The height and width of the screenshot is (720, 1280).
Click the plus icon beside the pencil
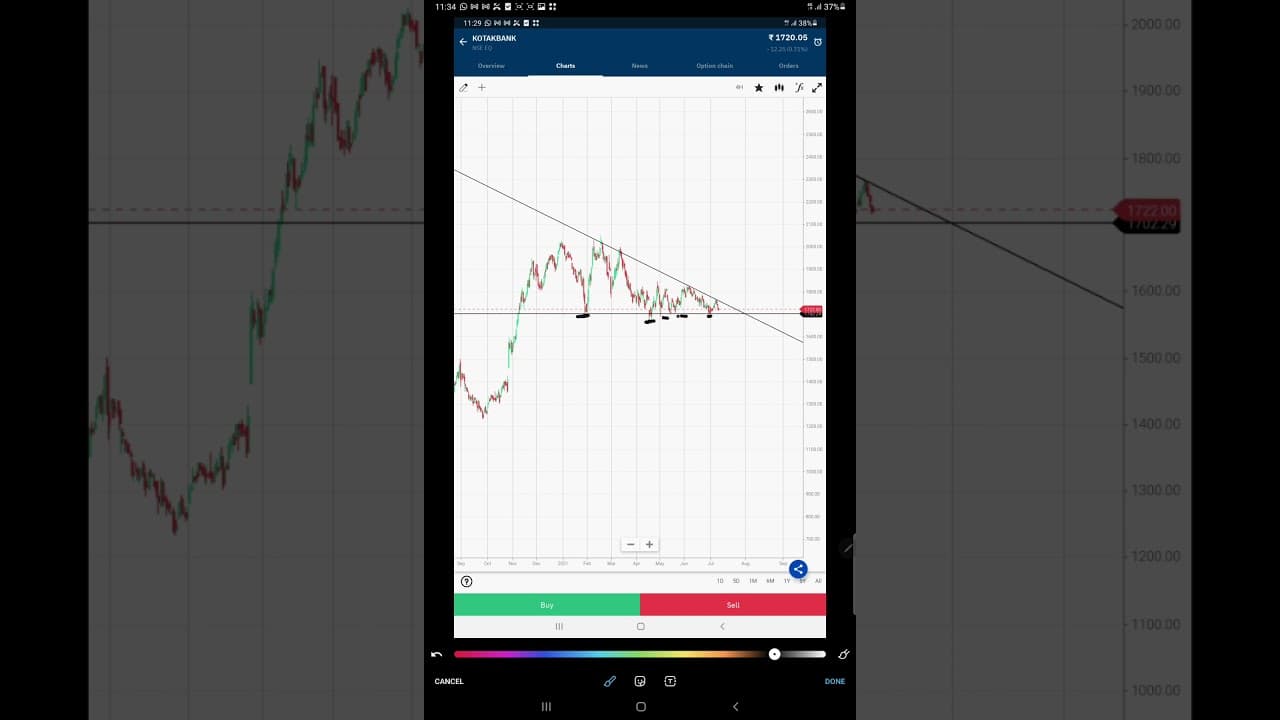(481, 88)
